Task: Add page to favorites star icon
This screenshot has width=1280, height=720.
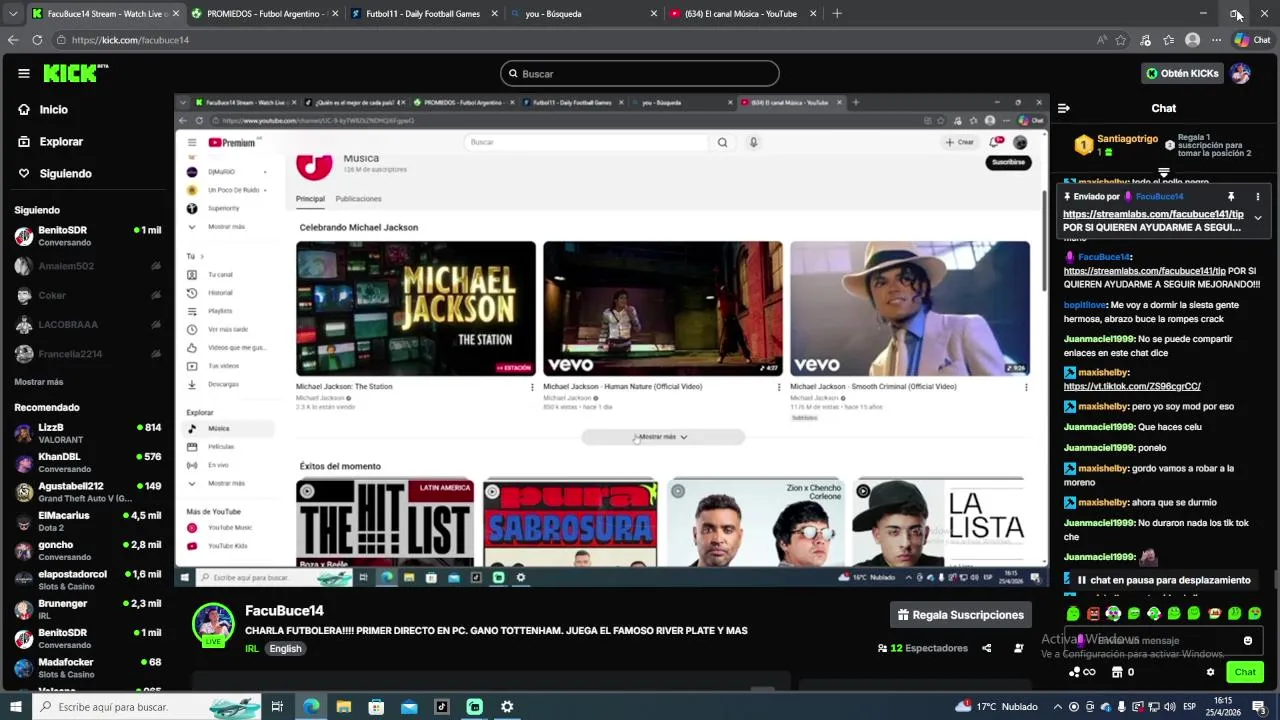Action: 1121,40
